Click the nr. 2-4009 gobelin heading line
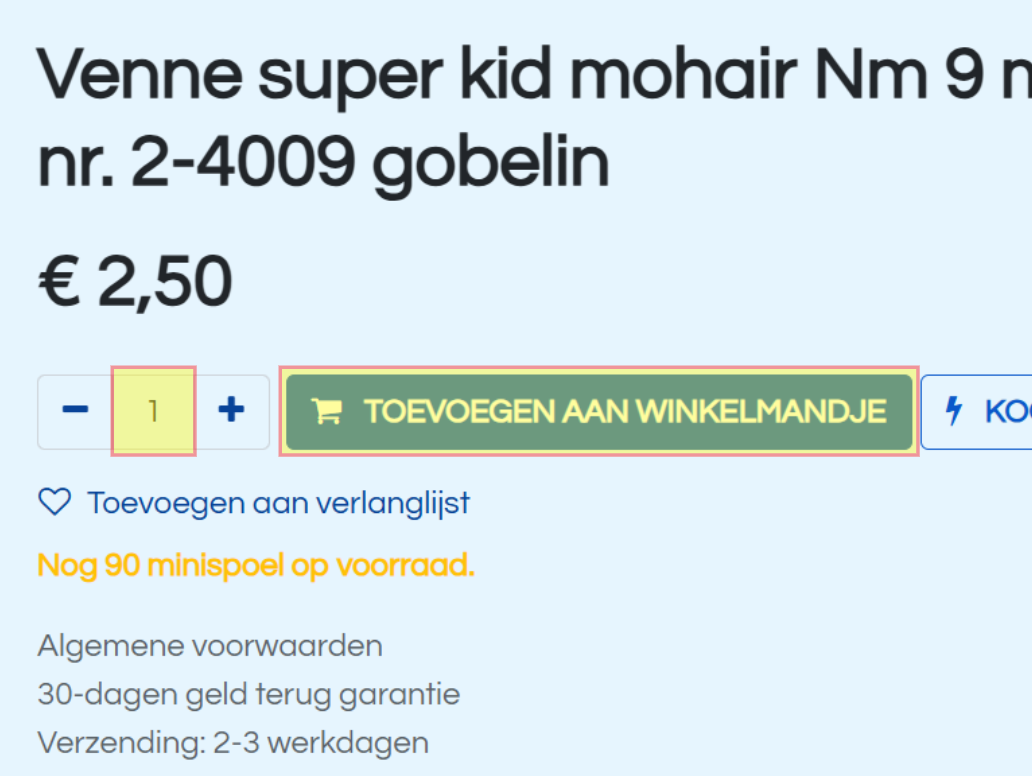Image resolution: width=1032 pixels, height=776 pixels. pyautogui.click(x=323, y=163)
